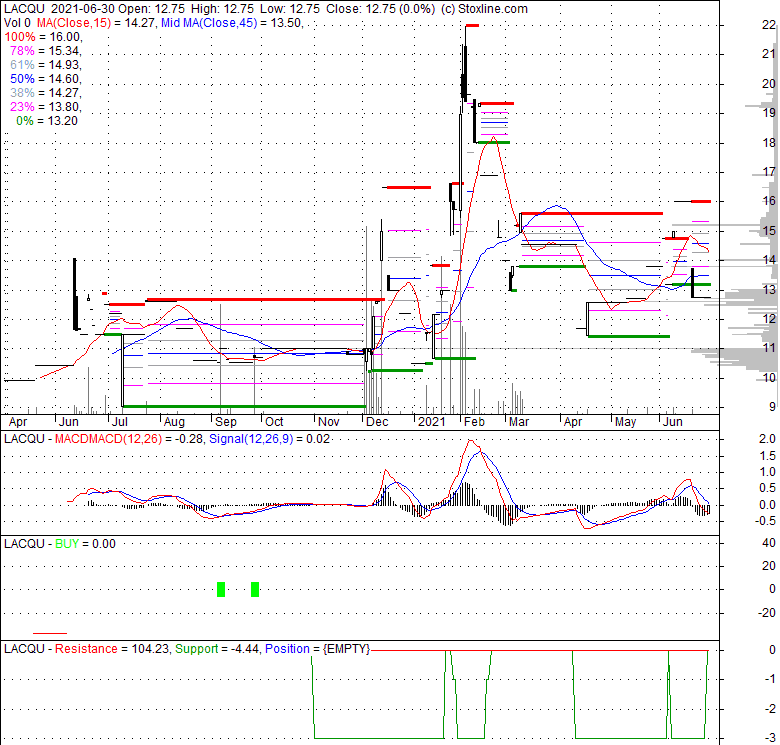Viewport: 780px width, 745px height.
Task: Click the Vol 0 volume label
Action: [17, 23]
